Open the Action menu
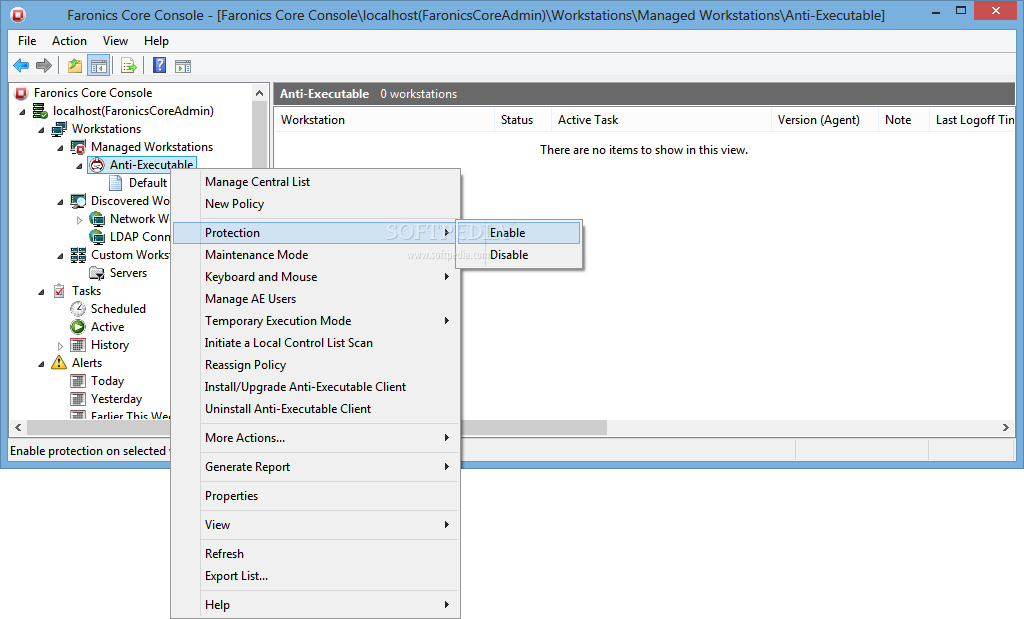The image size is (1024, 619). (69, 40)
